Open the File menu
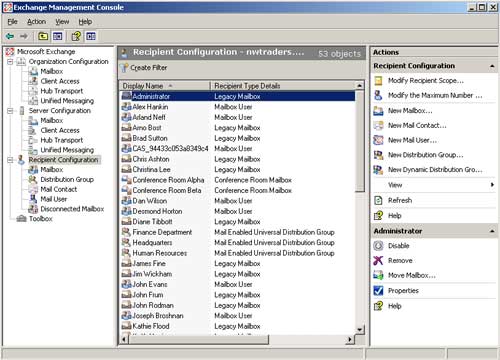The width and height of the screenshot is (500, 360). (x=12, y=22)
